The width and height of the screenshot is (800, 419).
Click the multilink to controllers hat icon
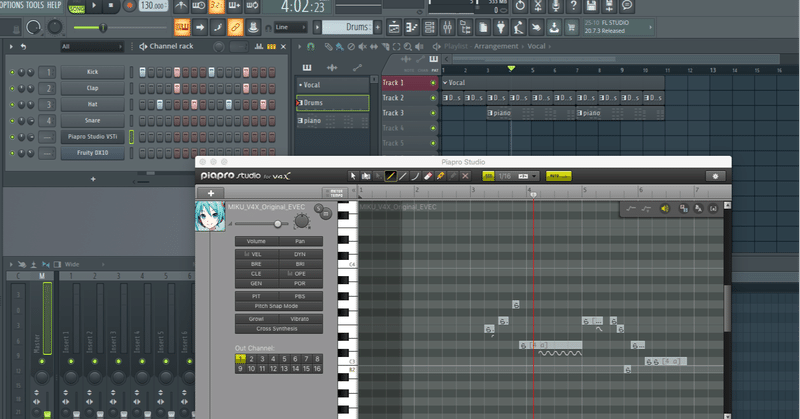(x=253, y=28)
